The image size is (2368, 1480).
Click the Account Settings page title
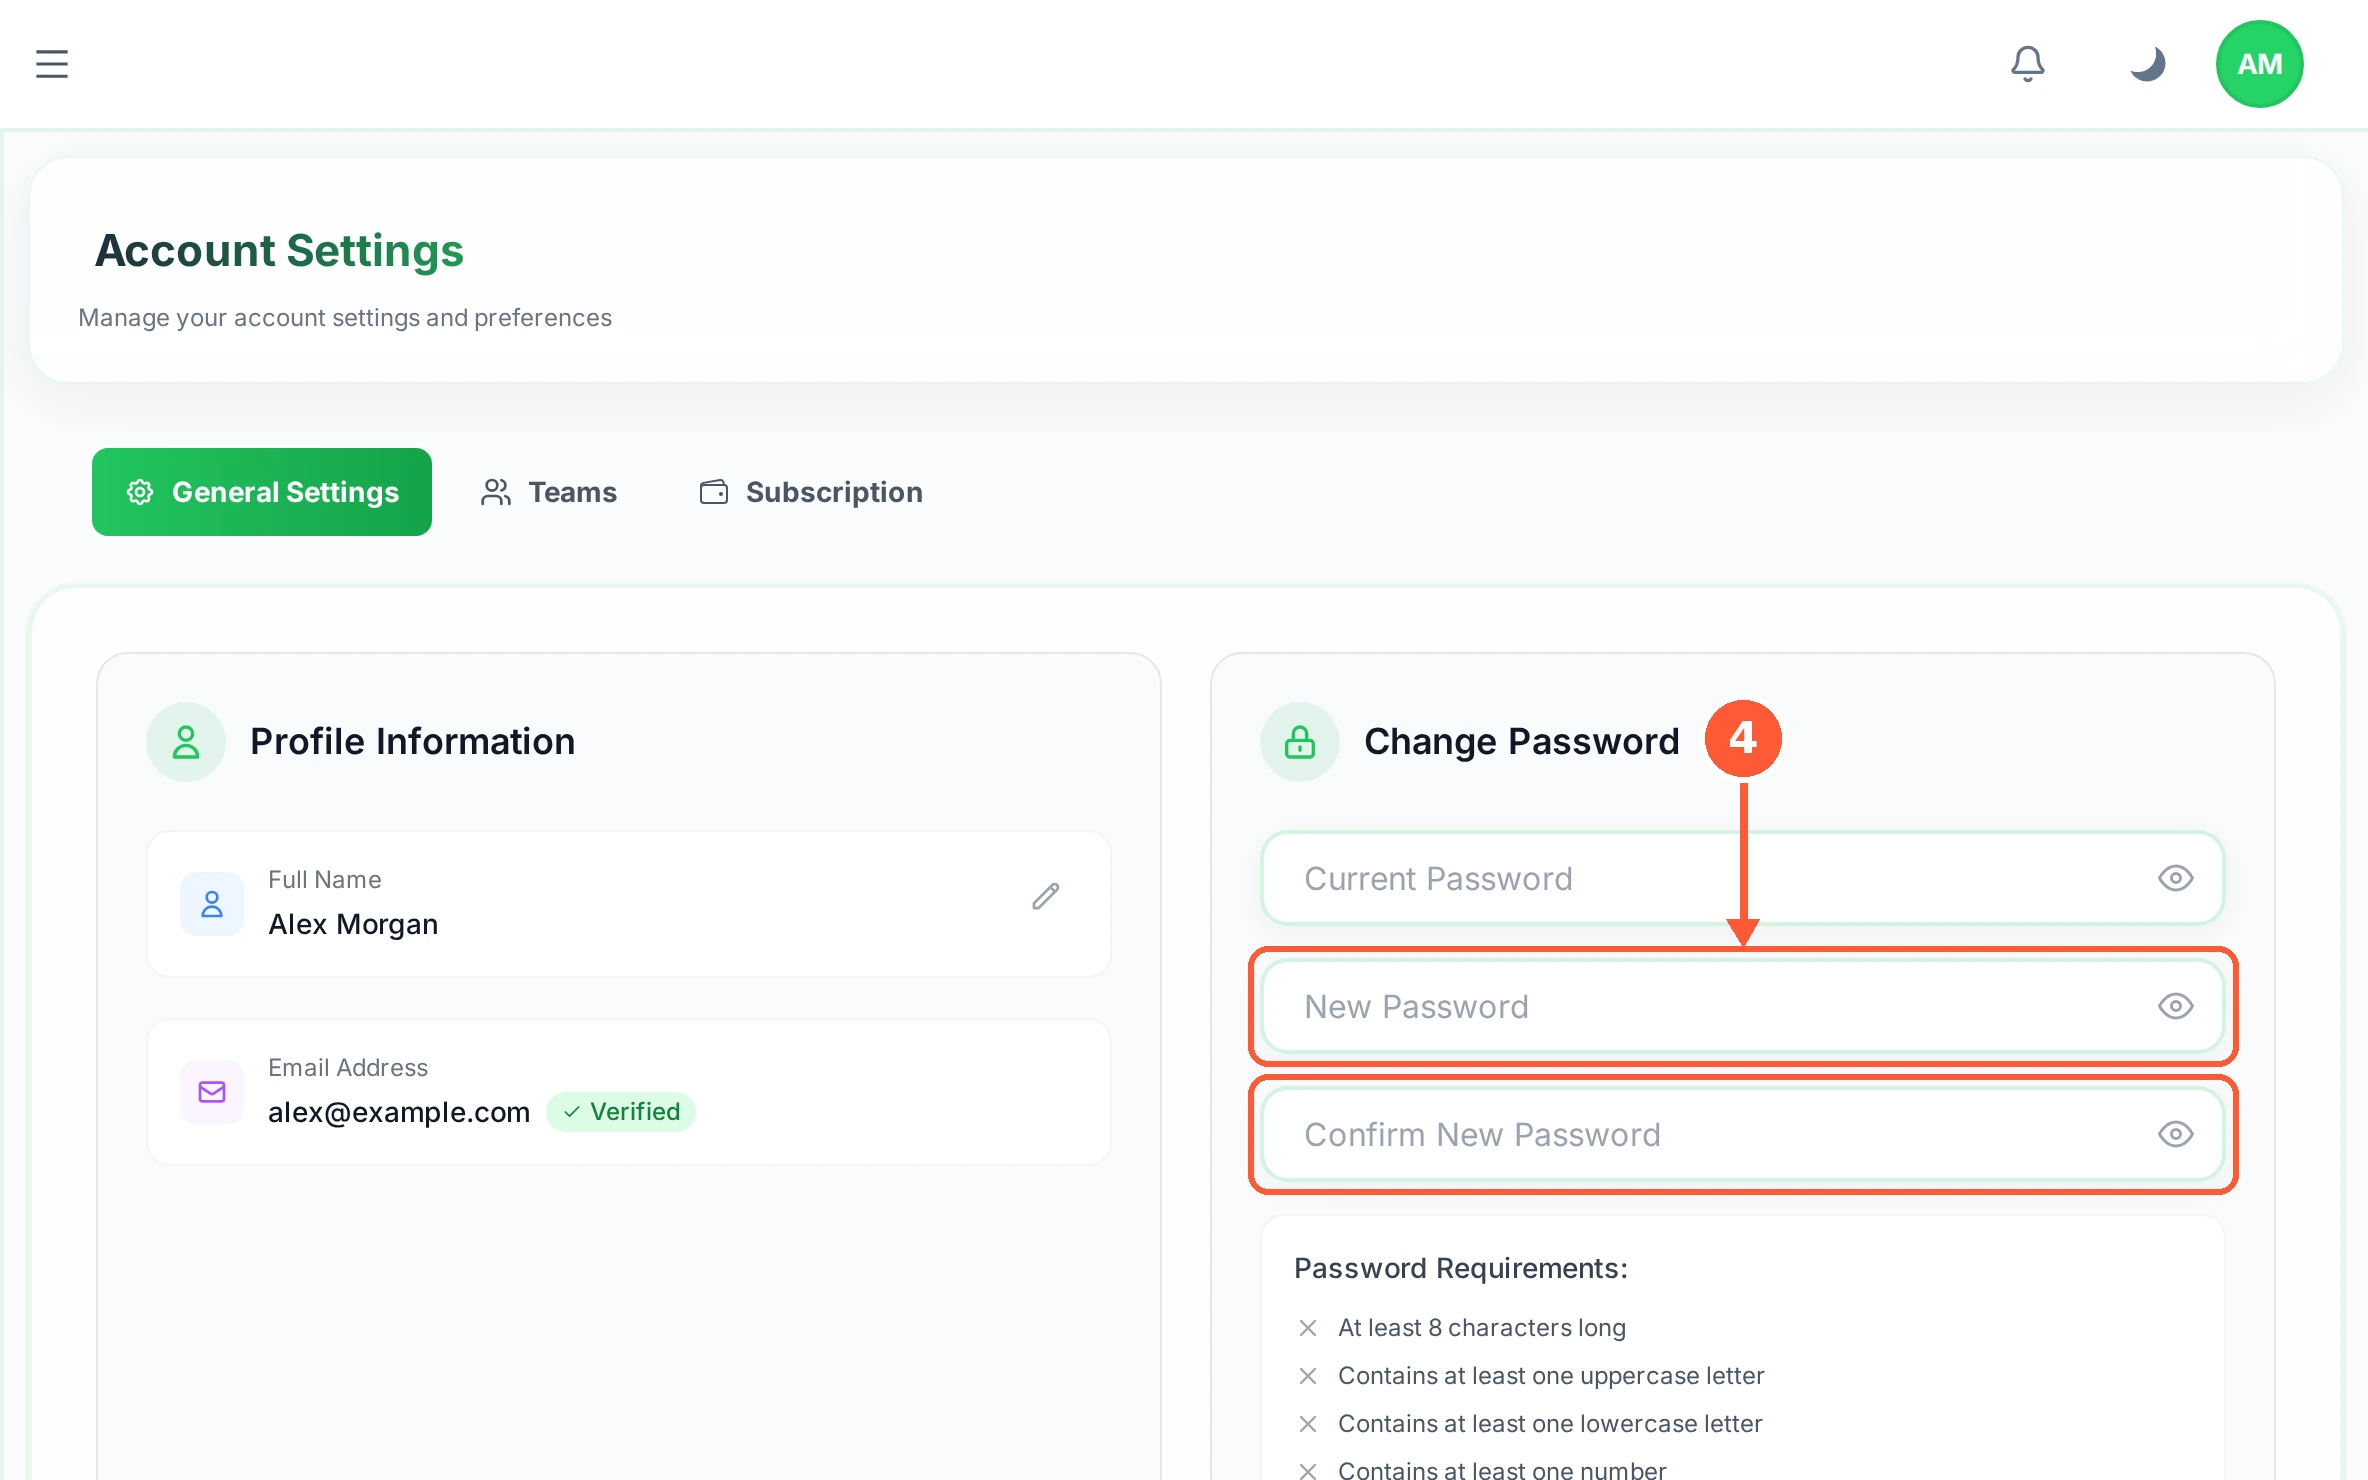click(279, 250)
